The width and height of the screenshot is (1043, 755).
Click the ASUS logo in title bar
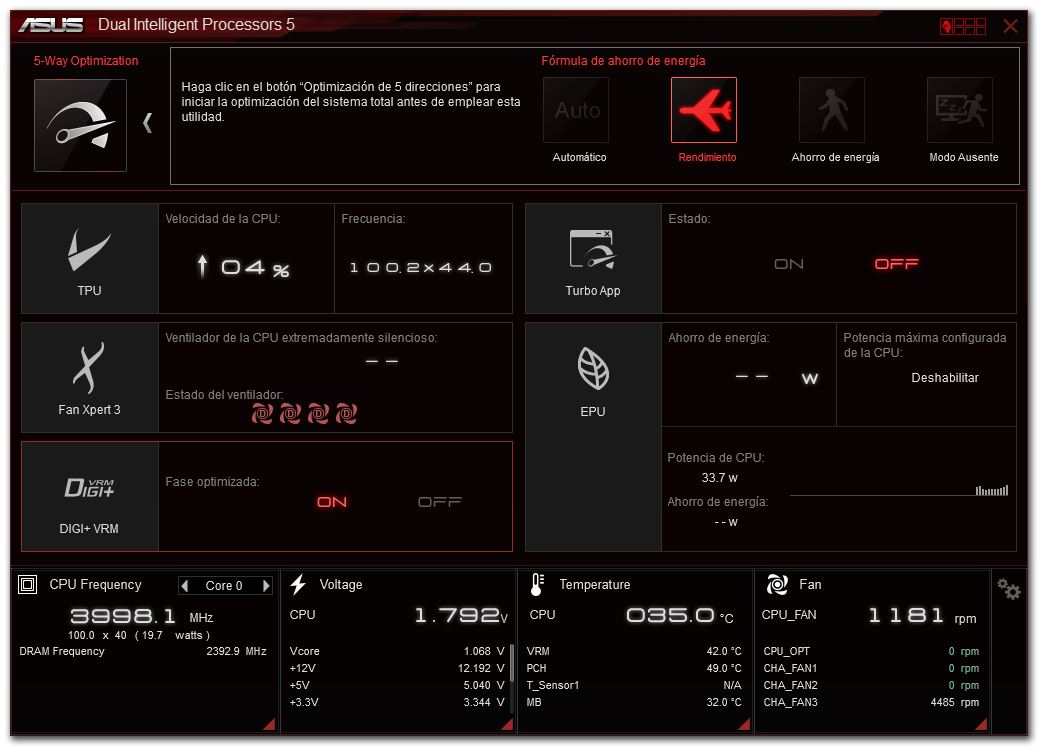51,25
